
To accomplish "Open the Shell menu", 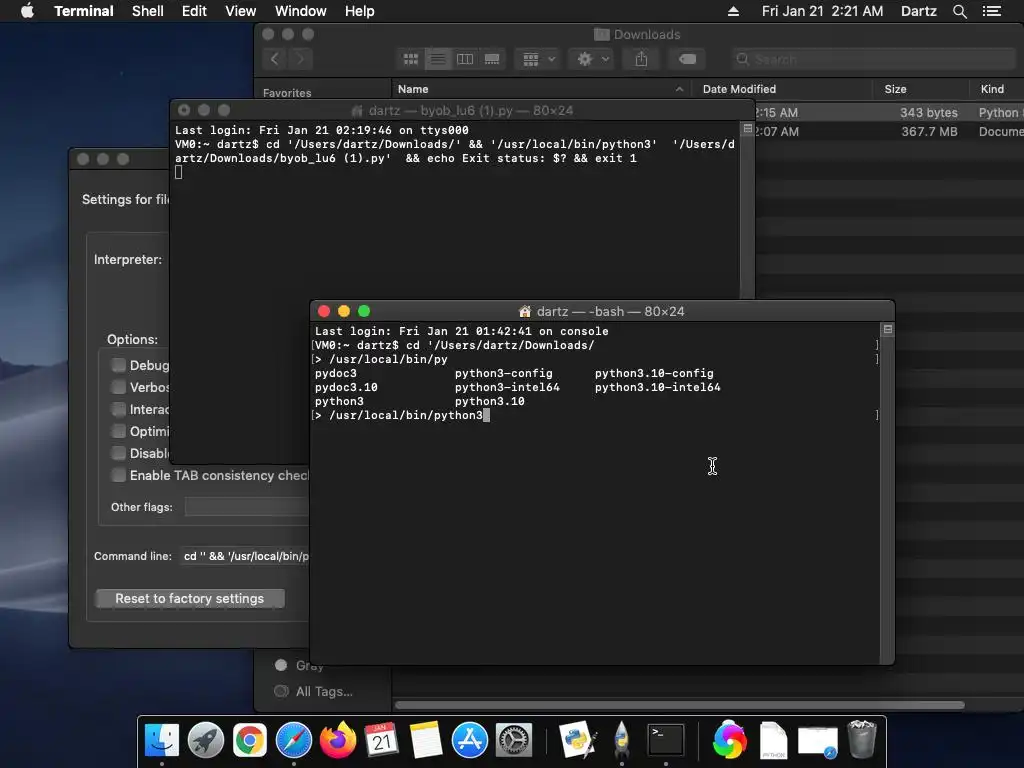I will pos(148,11).
